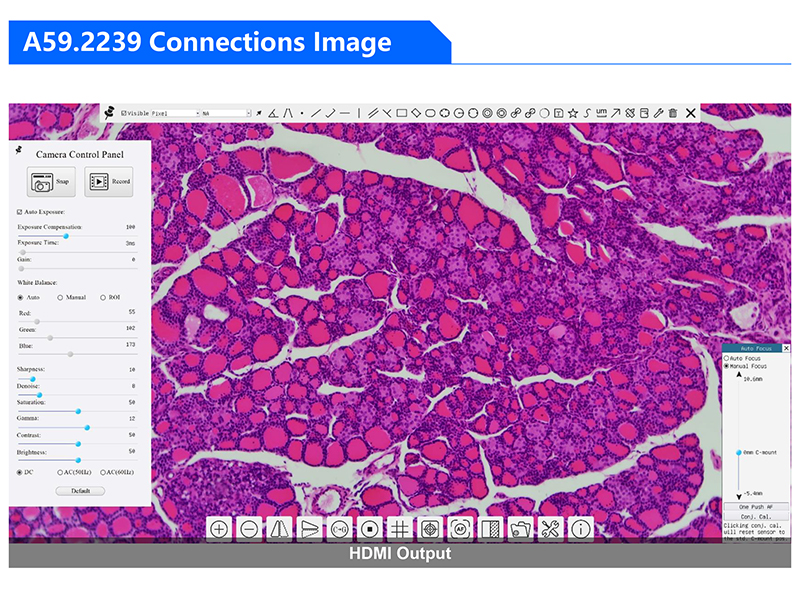Open the folder browse icon

click(520, 528)
